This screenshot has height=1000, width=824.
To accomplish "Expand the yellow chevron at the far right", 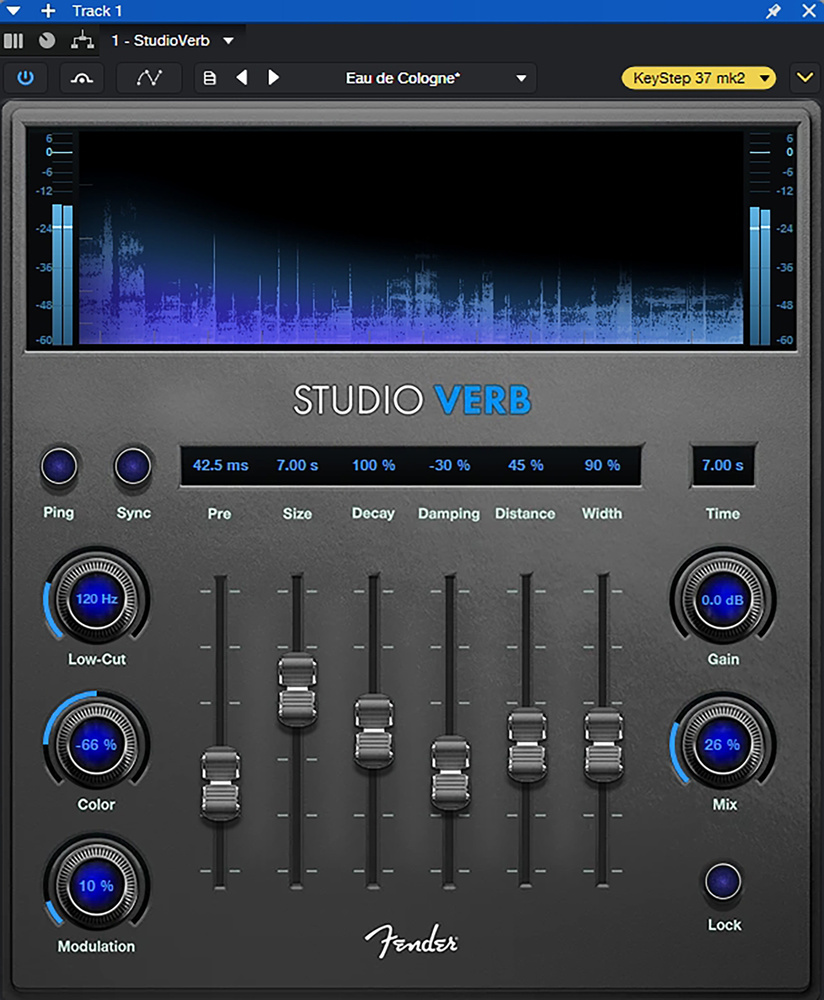I will pyautogui.click(x=804, y=78).
